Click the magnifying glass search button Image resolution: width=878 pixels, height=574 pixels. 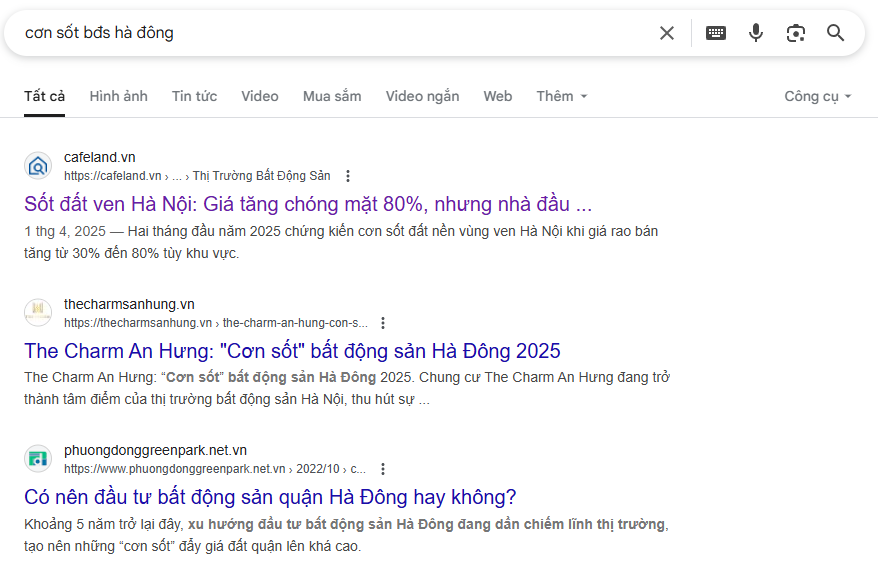836,33
